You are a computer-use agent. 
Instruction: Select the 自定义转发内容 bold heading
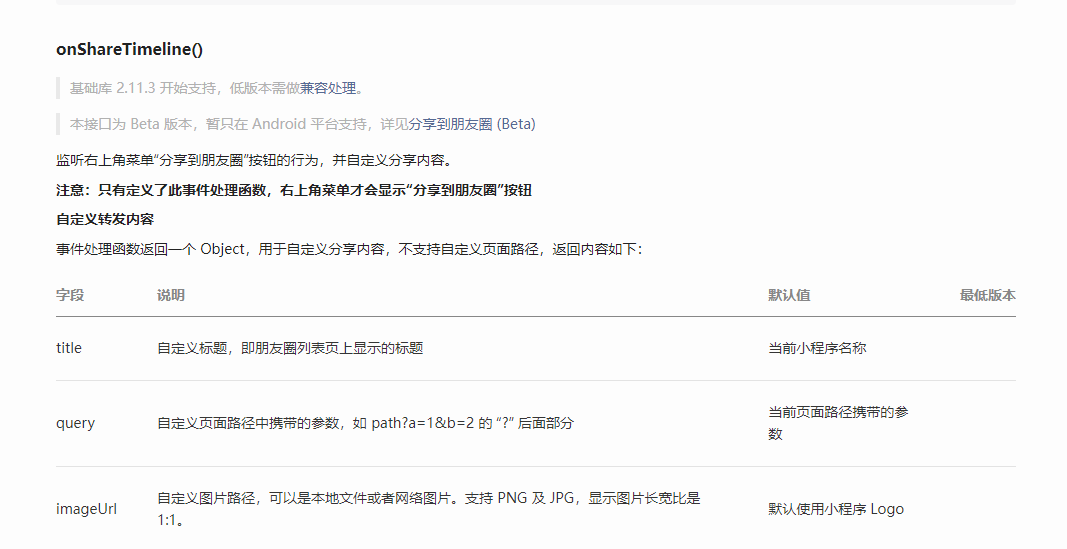click(x=105, y=219)
